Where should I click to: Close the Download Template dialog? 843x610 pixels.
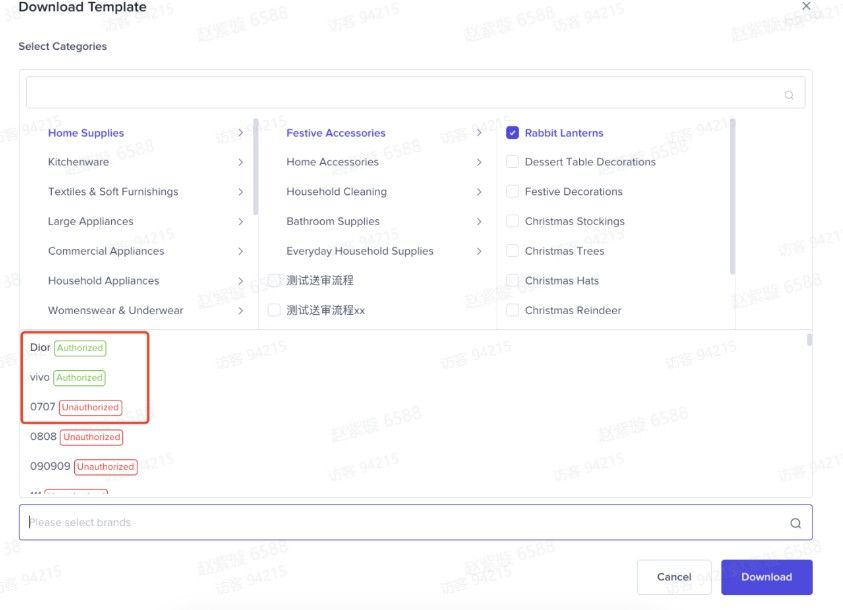click(x=807, y=7)
